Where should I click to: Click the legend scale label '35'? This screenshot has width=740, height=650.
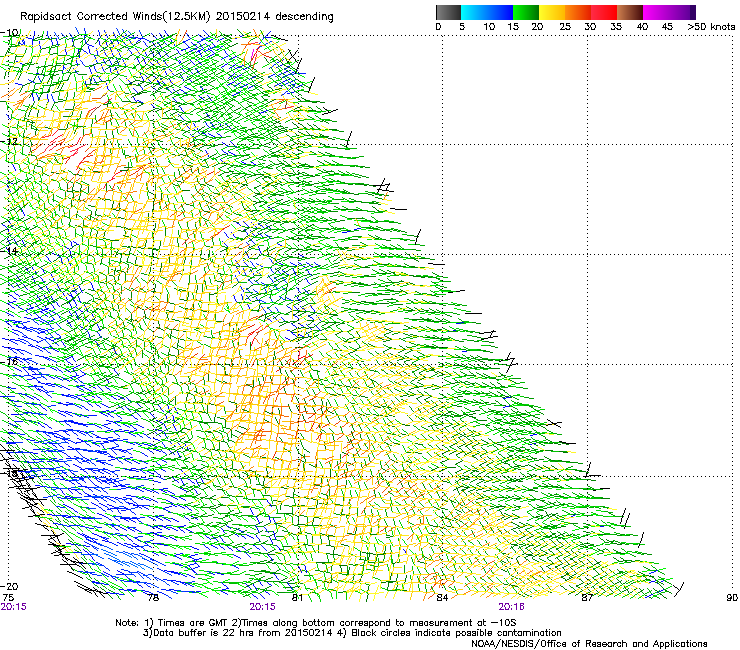point(616,27)
